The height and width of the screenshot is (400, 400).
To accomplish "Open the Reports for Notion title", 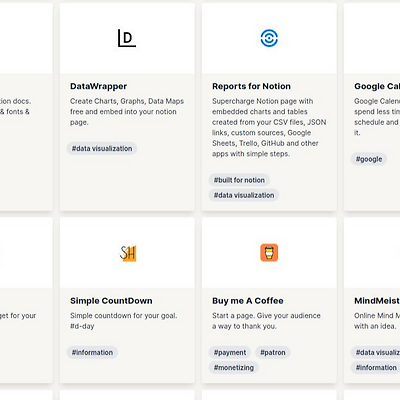I will [251, 86].
